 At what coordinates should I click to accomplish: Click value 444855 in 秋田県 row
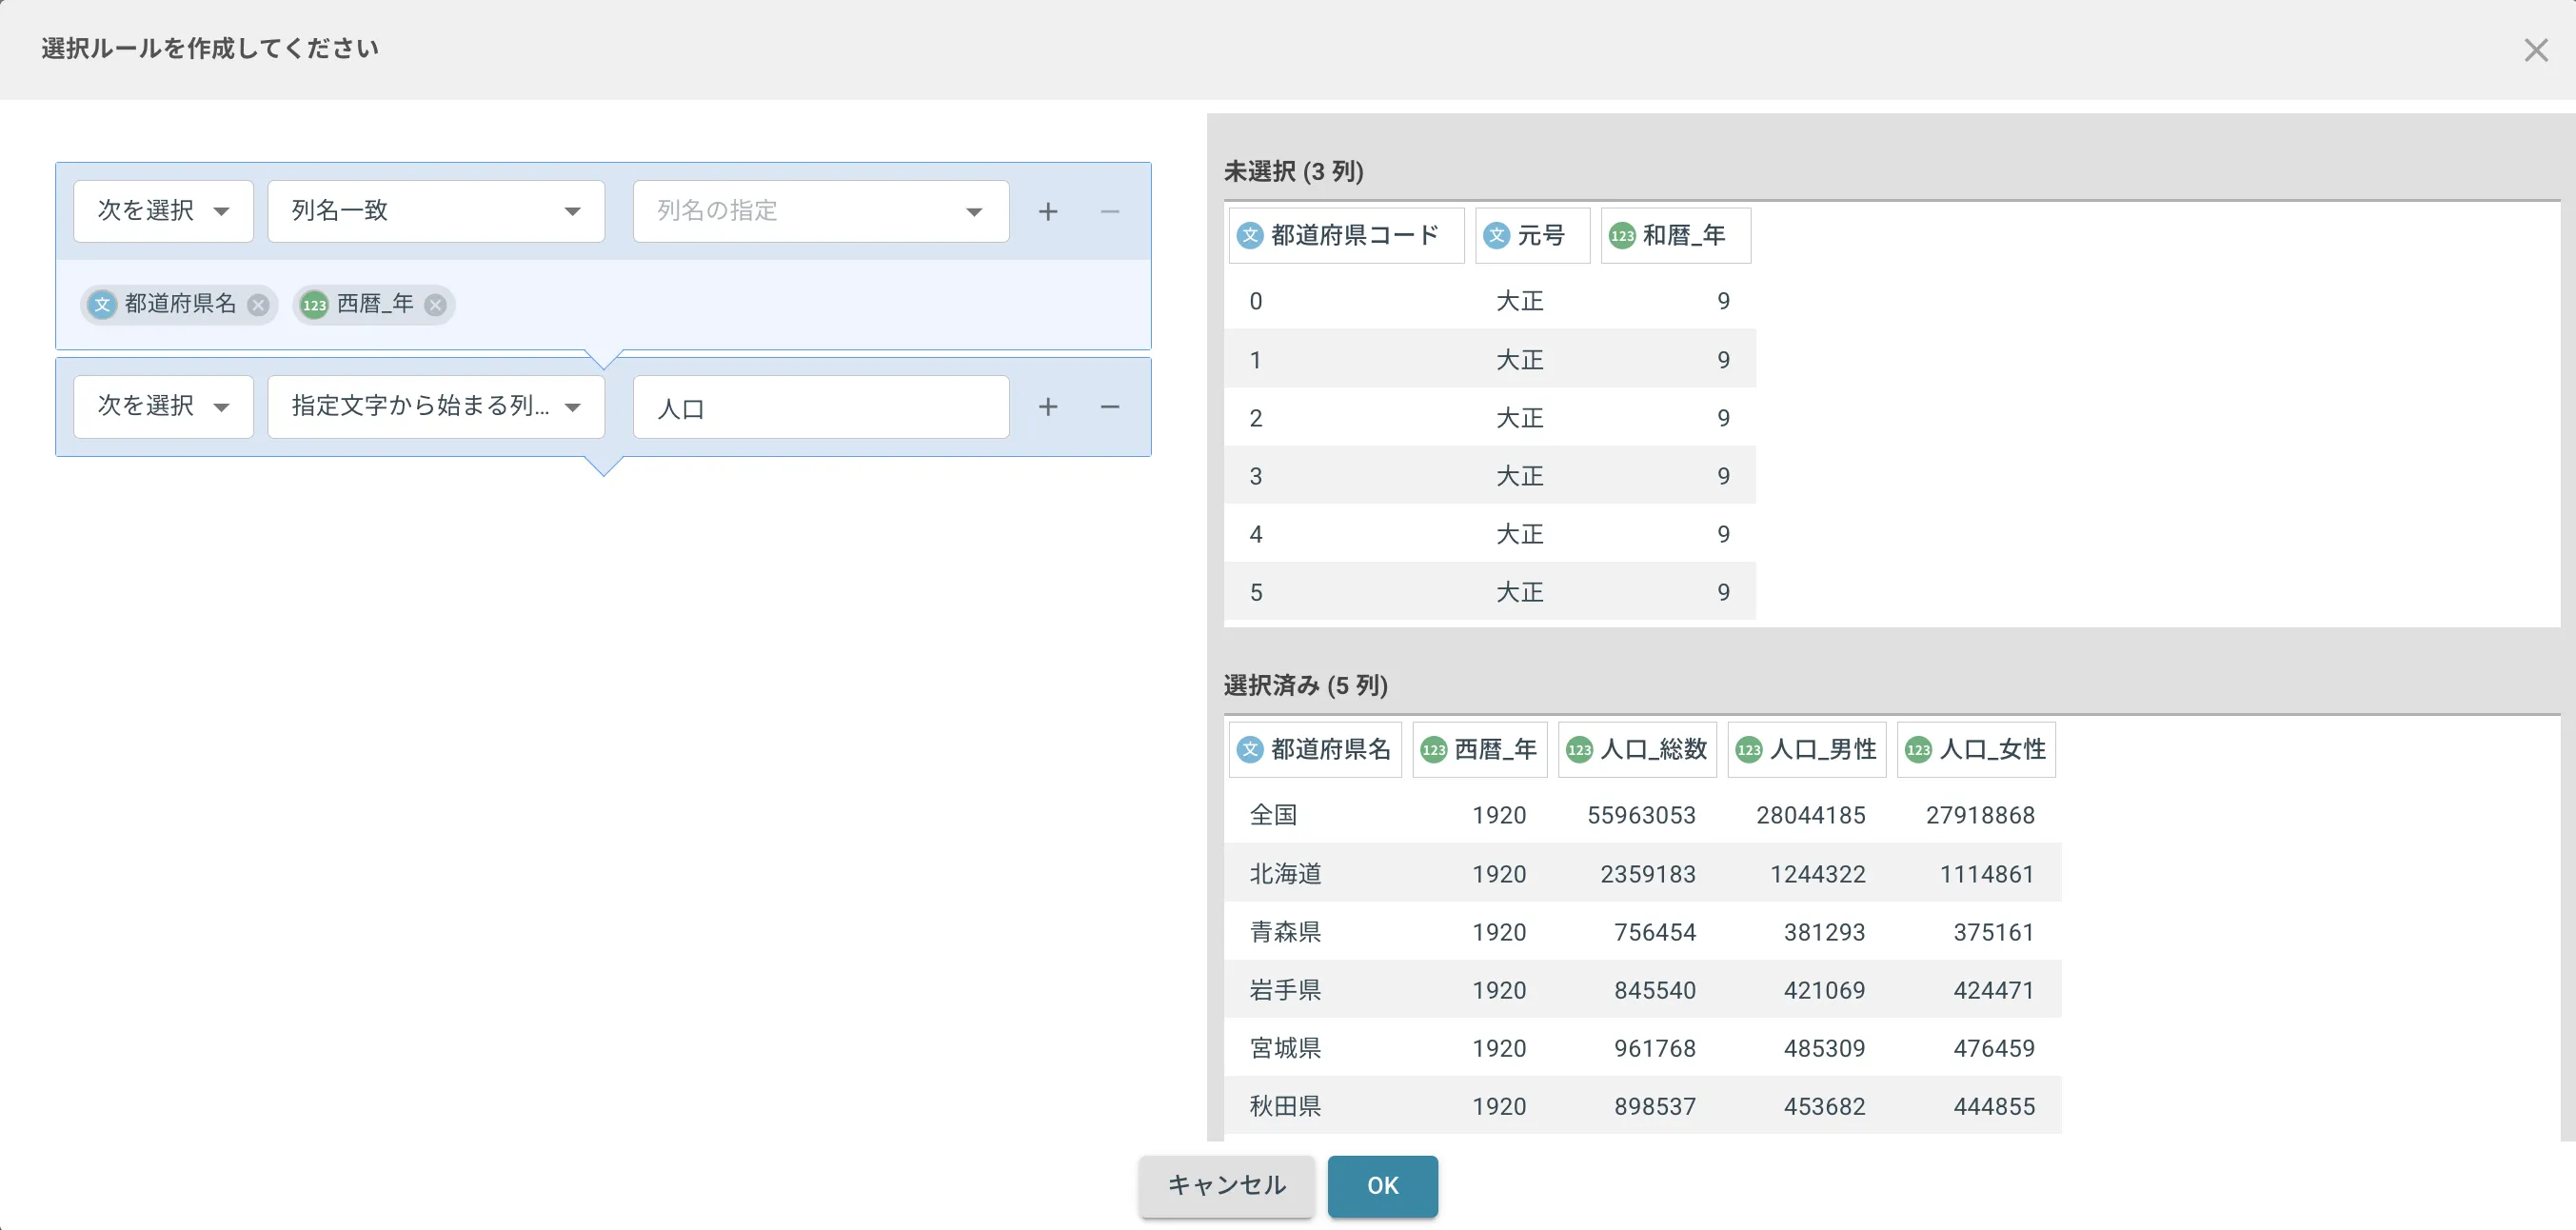[1994, 1106]
